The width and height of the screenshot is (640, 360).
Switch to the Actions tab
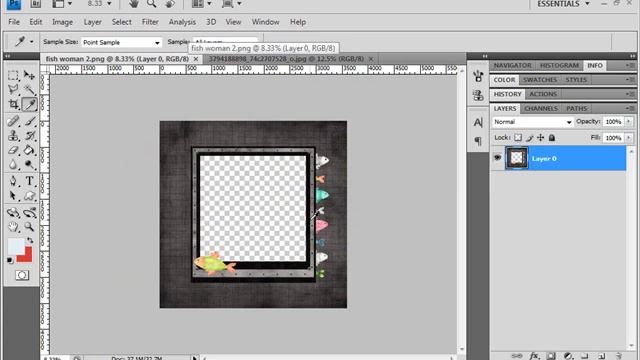click(x=543, y=94)
